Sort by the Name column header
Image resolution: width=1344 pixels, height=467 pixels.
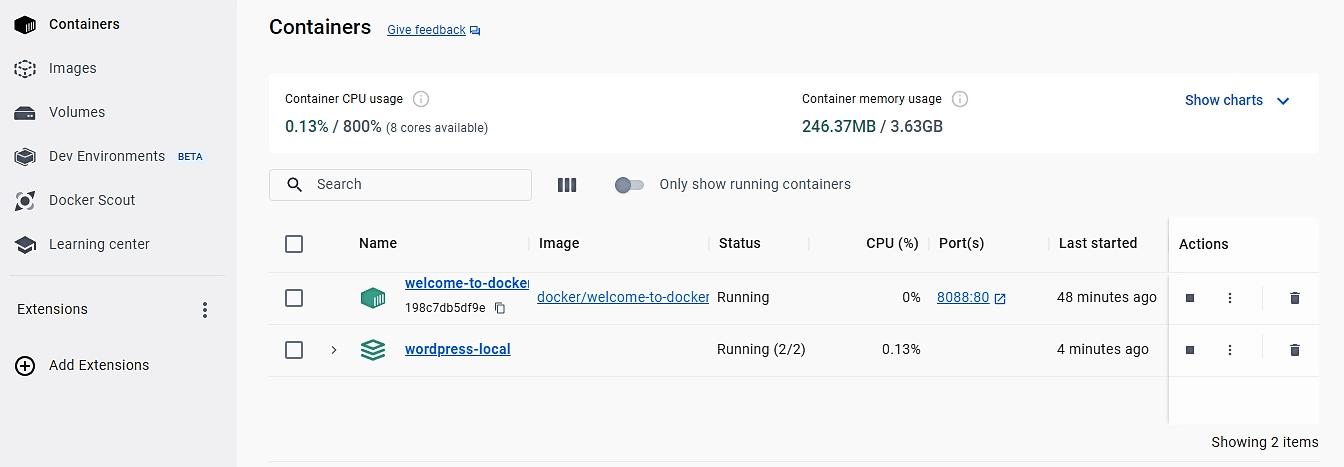click(378, 243)
